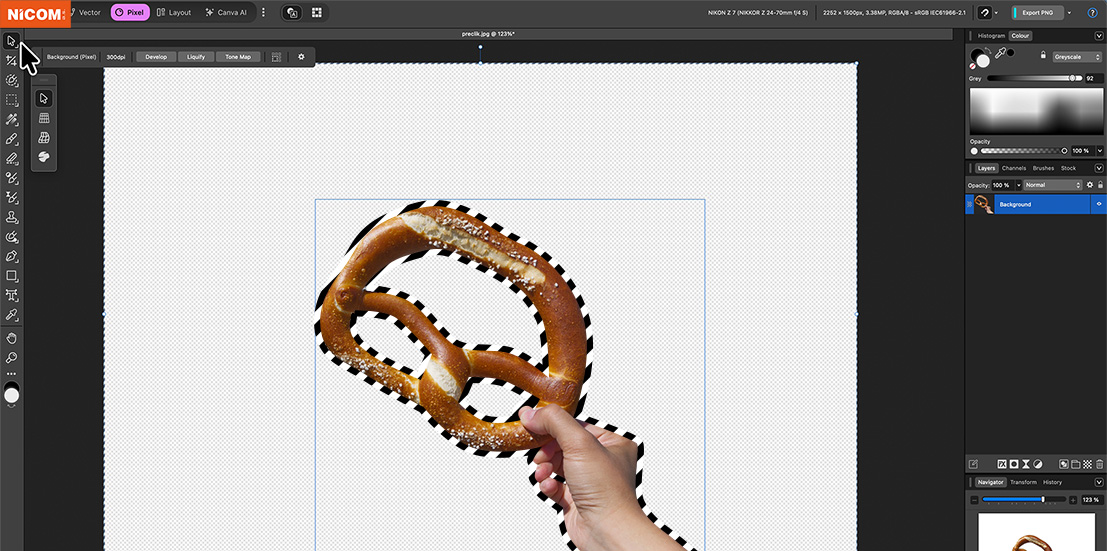
Task: Expand colour Opacity value dropdown arrow
Action: tap(1098, 150)
